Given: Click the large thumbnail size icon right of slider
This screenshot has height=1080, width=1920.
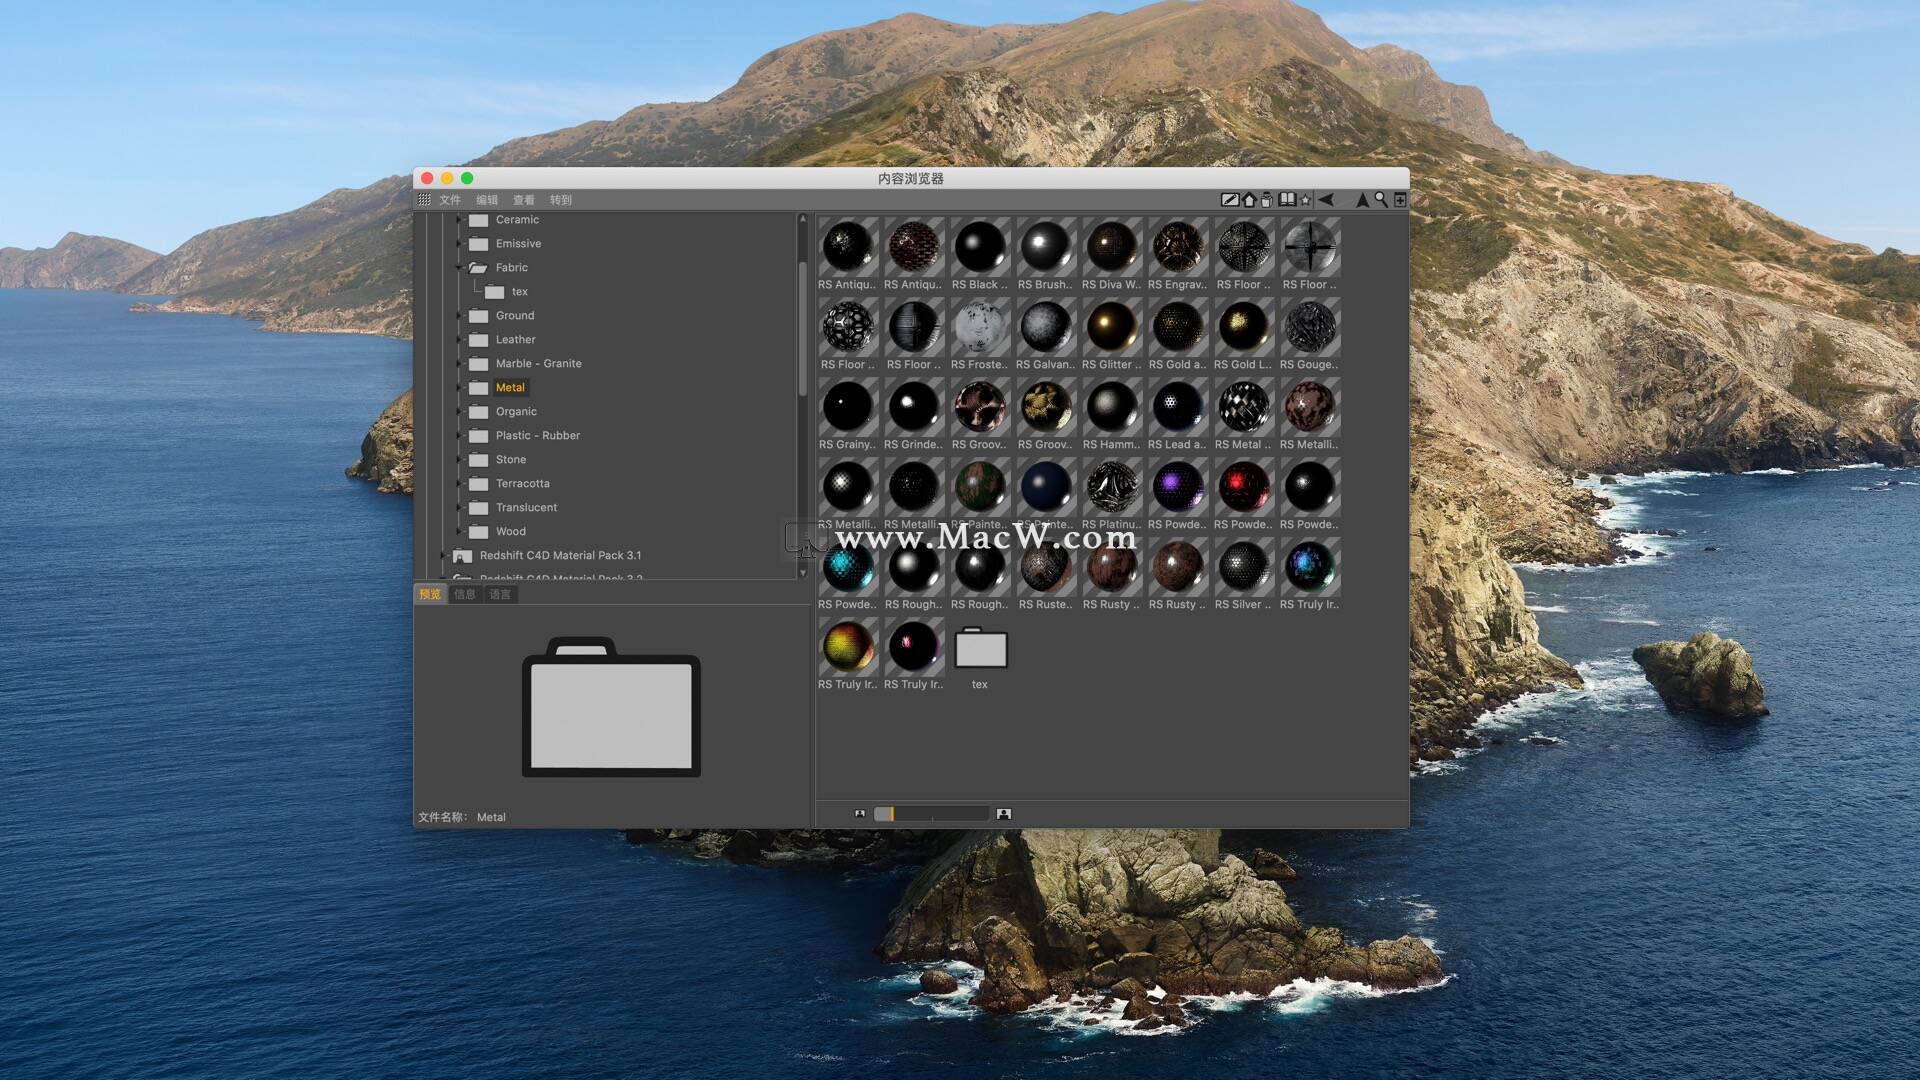Looking at the screenshot, I should [x=1006, y=813].
